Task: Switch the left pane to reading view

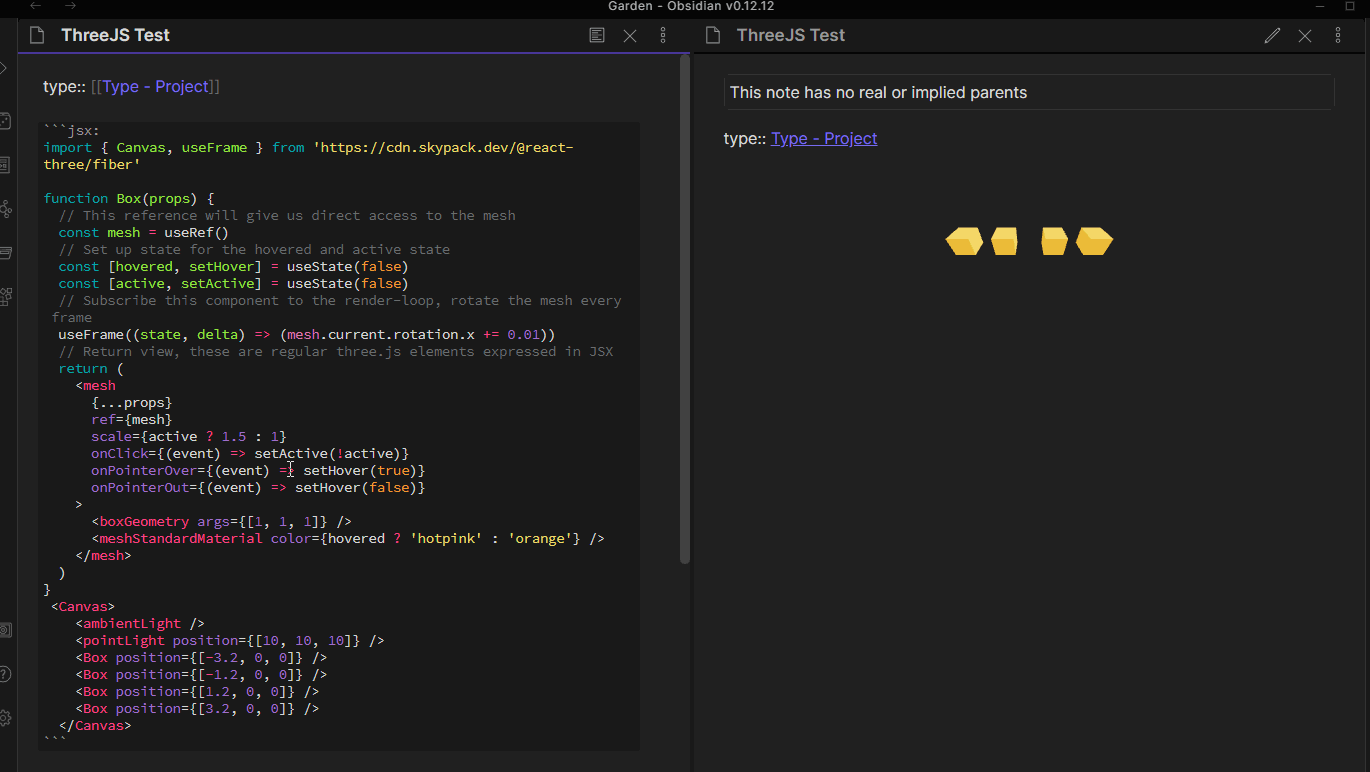Action: (x=596, y=34)
